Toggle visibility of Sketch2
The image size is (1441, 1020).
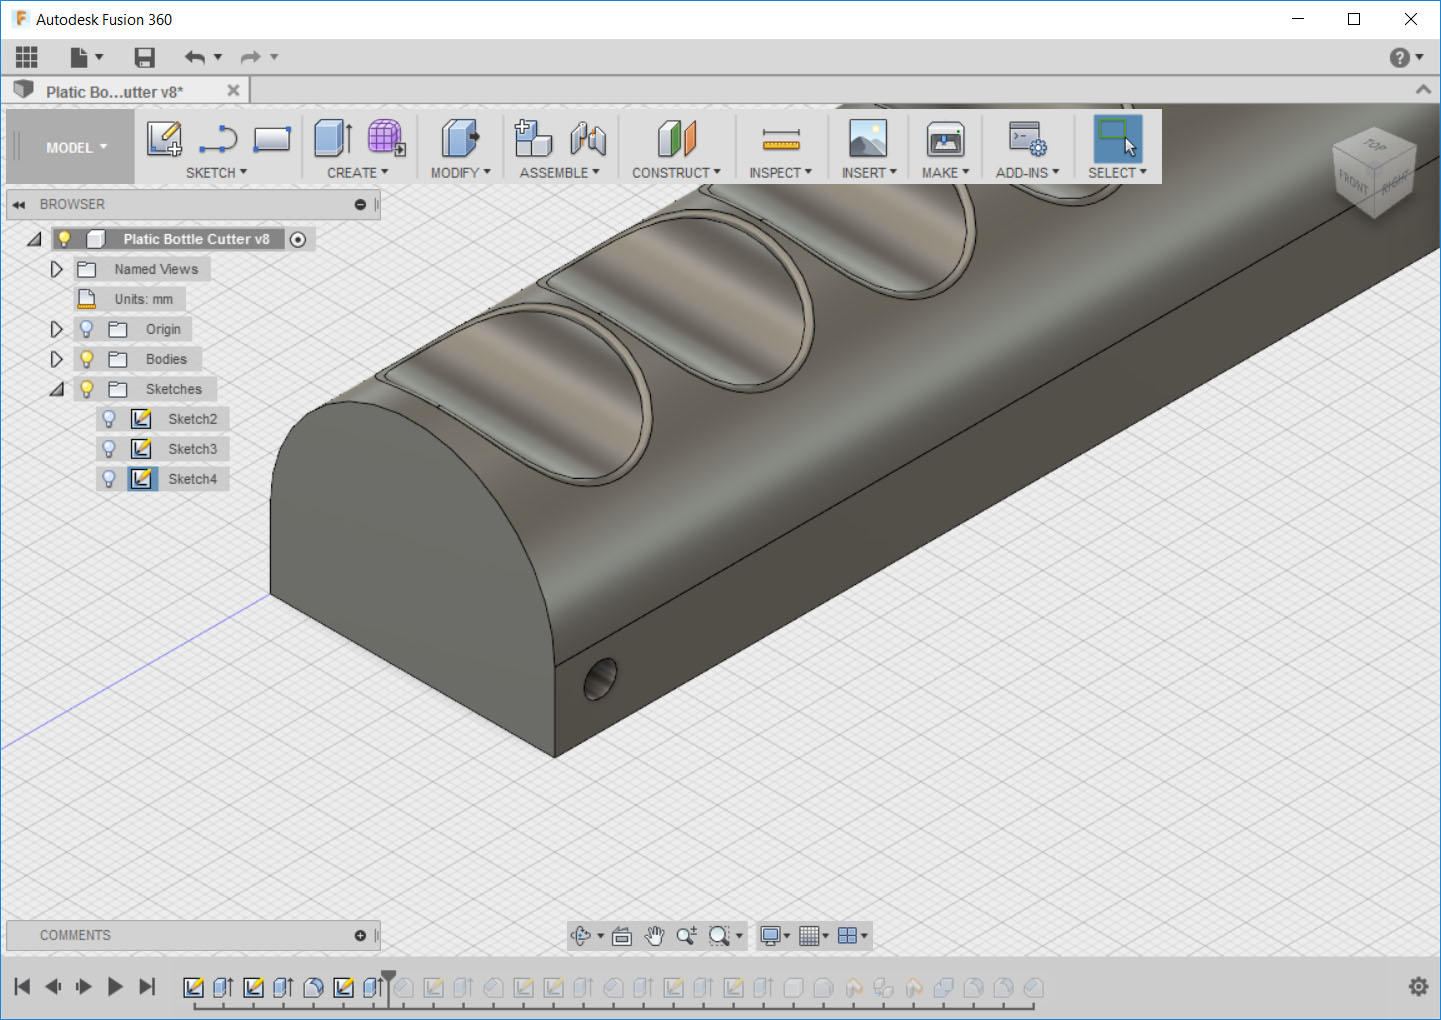click(x=108, y=418)
